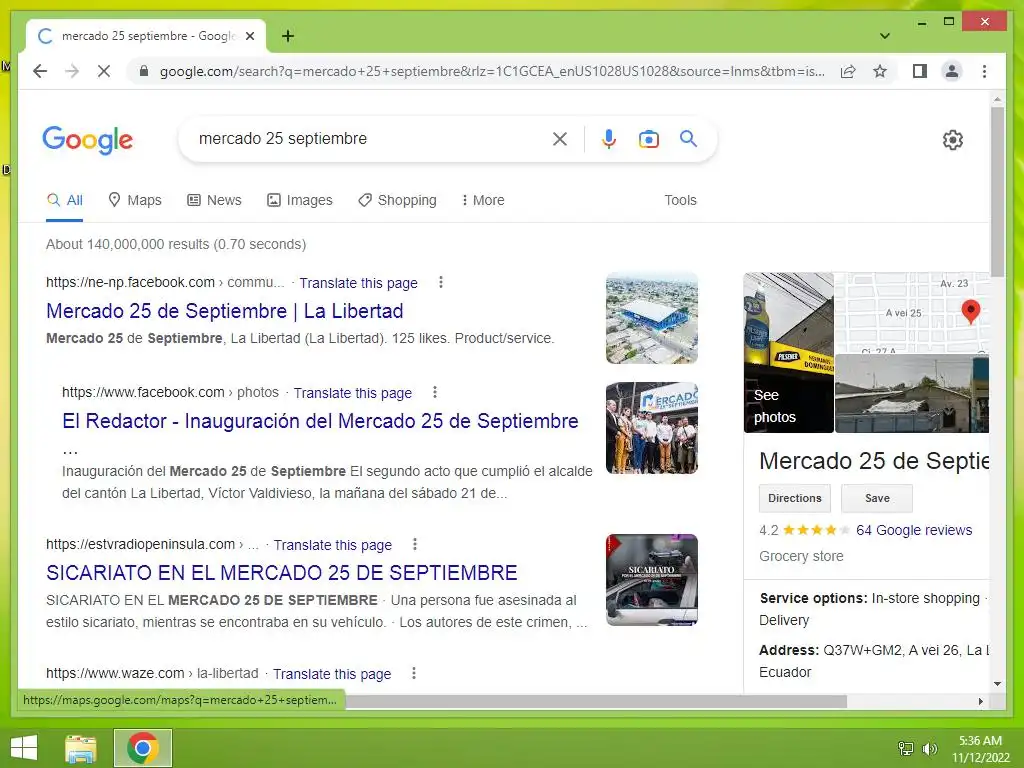Clear the Google search box text
Viewport: 1024px width, 768px height.
560,138
